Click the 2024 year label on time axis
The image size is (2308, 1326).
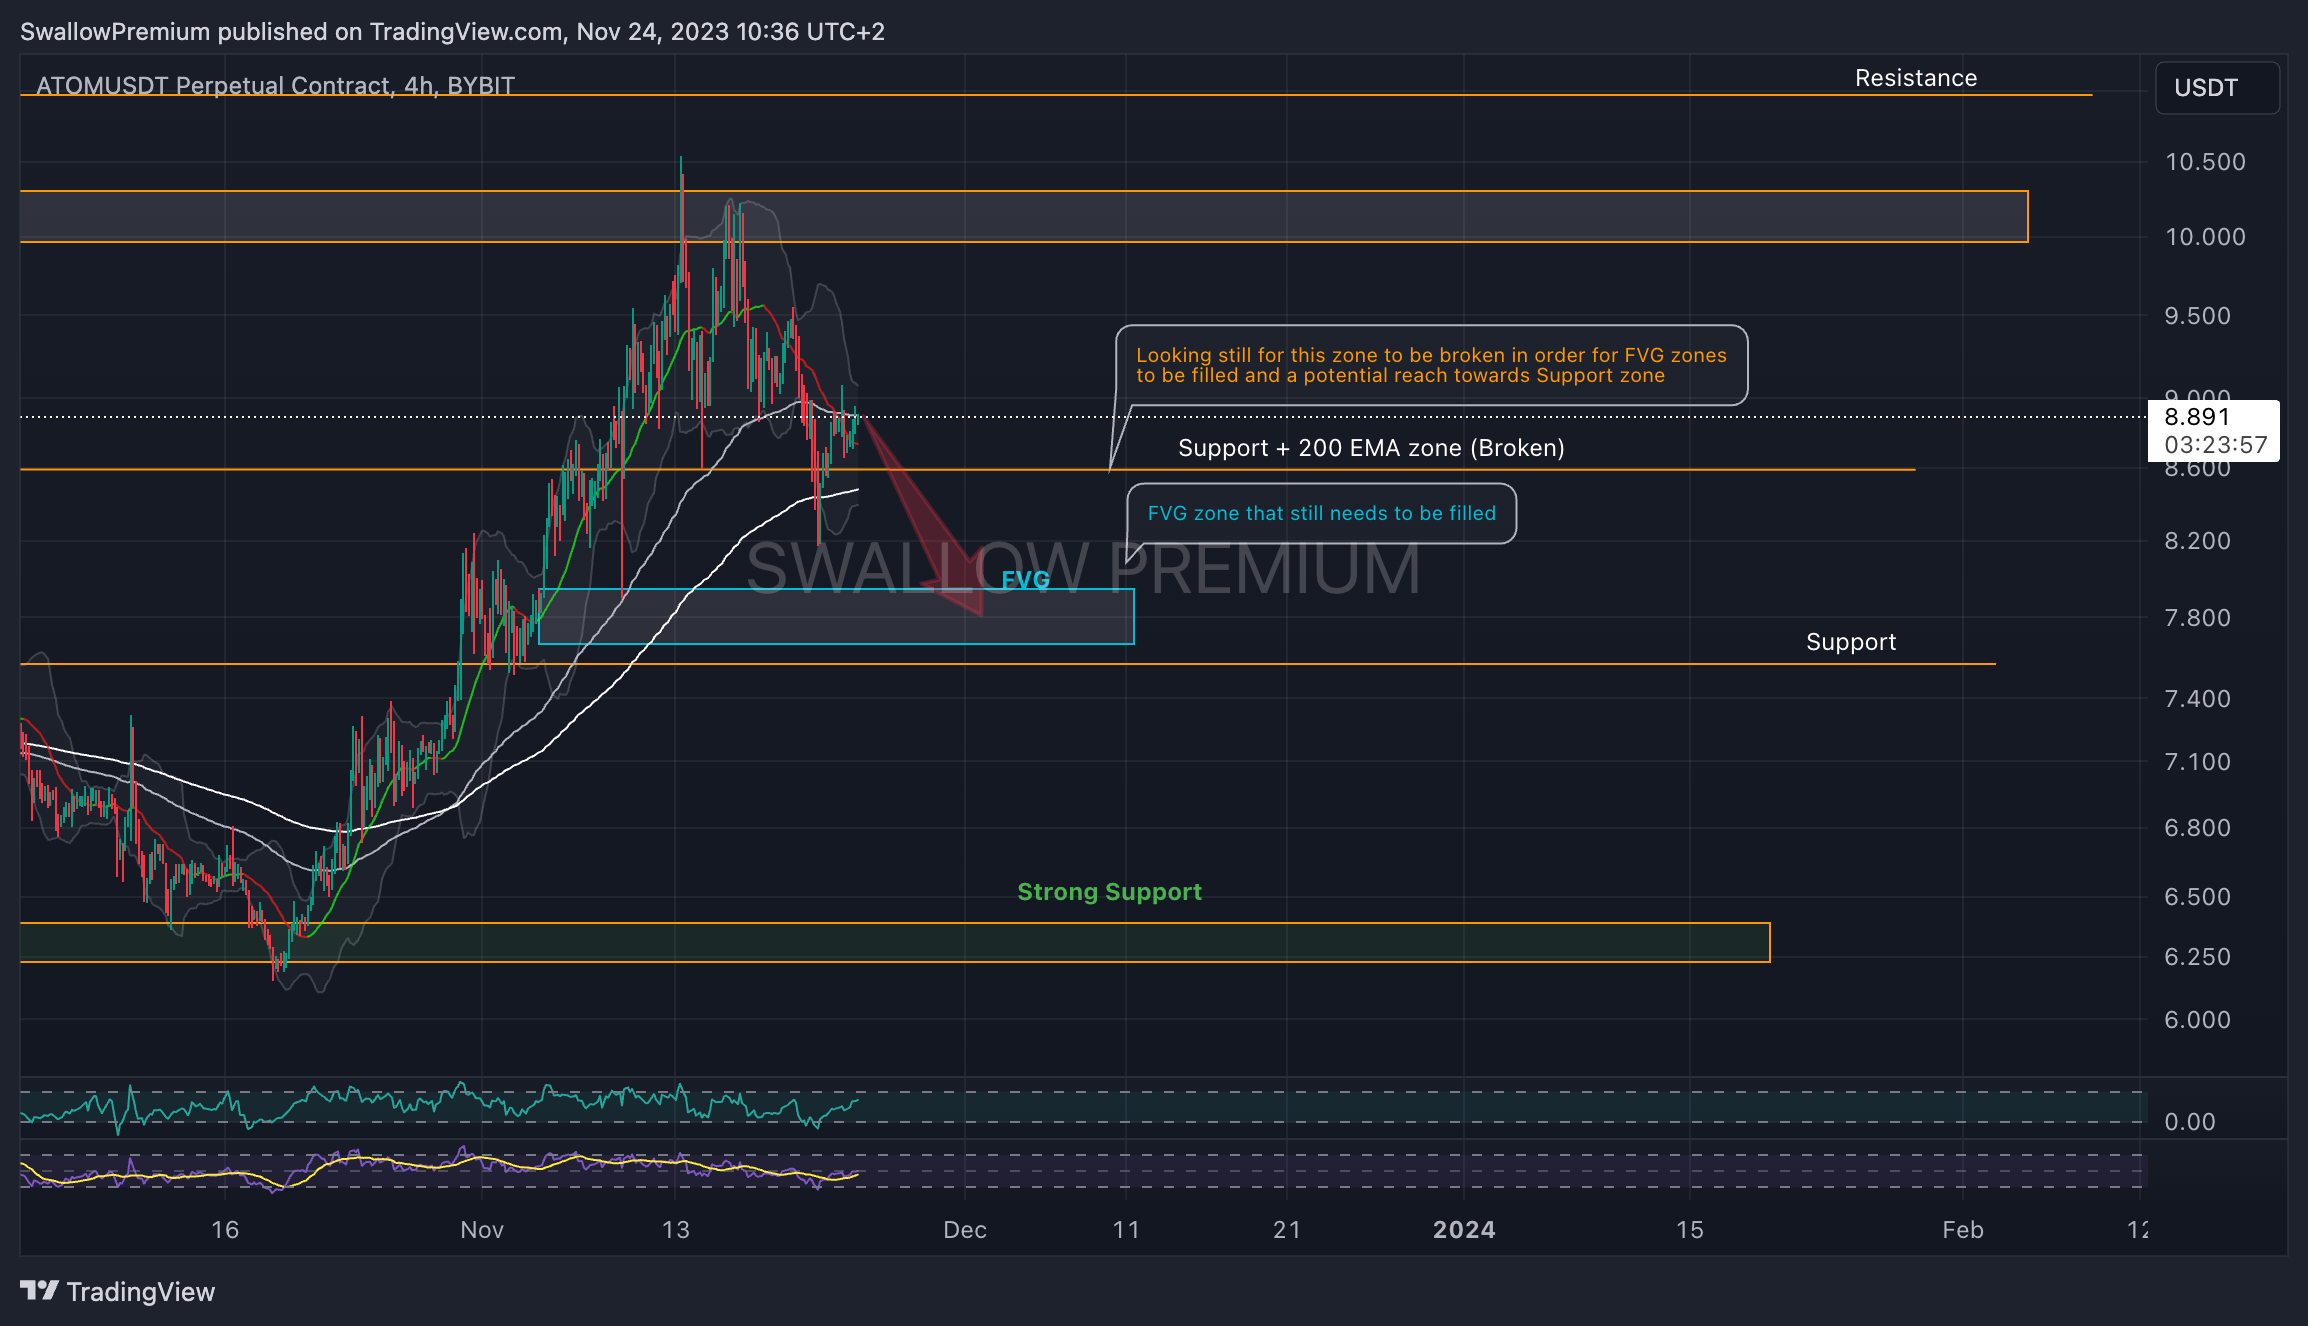(1464, 1230)
